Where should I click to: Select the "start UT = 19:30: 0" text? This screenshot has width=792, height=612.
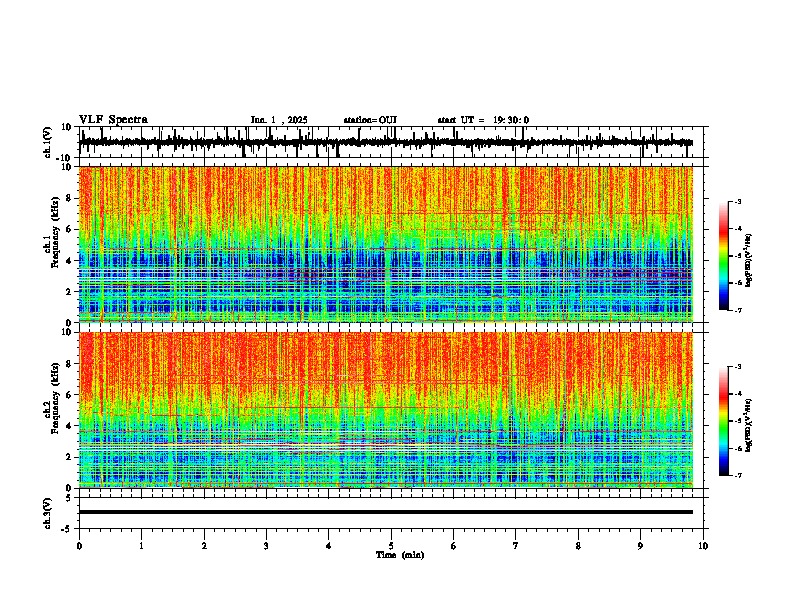tap(483, 120)
